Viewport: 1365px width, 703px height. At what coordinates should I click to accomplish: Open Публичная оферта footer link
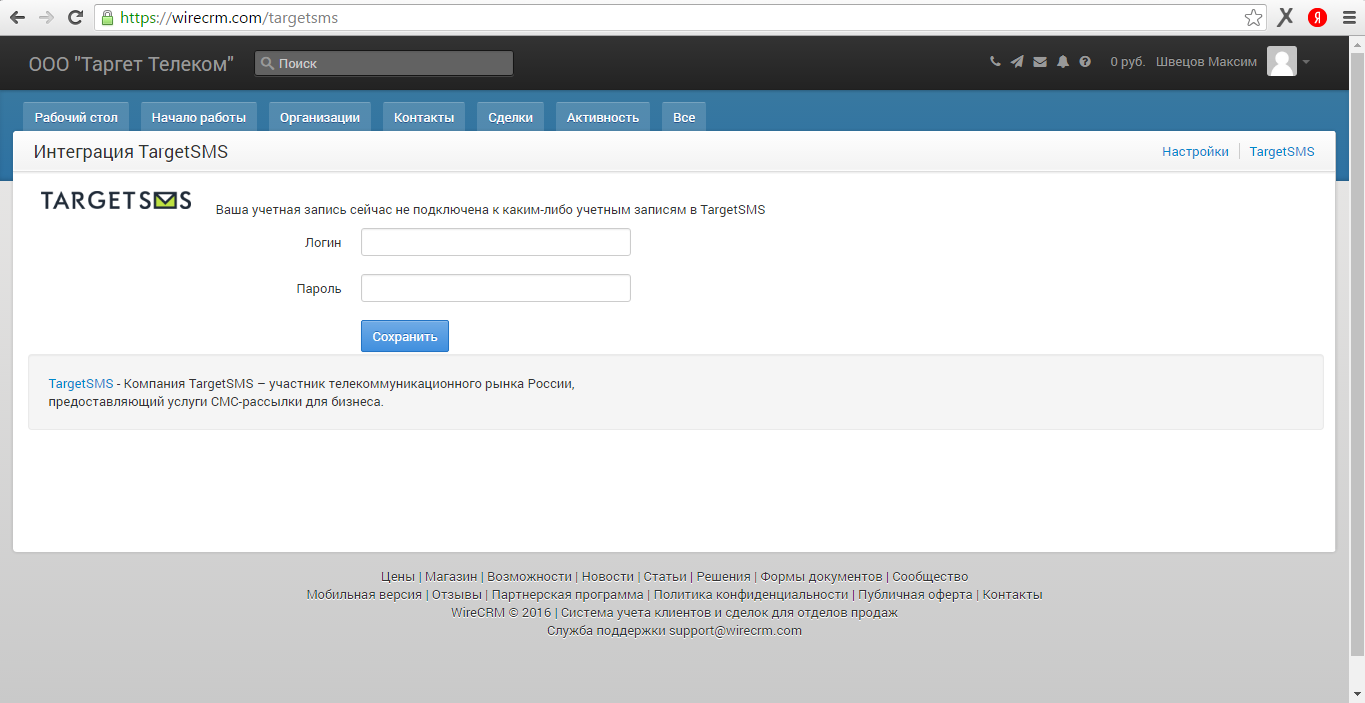pyautogui.click(x=915, y=595)
